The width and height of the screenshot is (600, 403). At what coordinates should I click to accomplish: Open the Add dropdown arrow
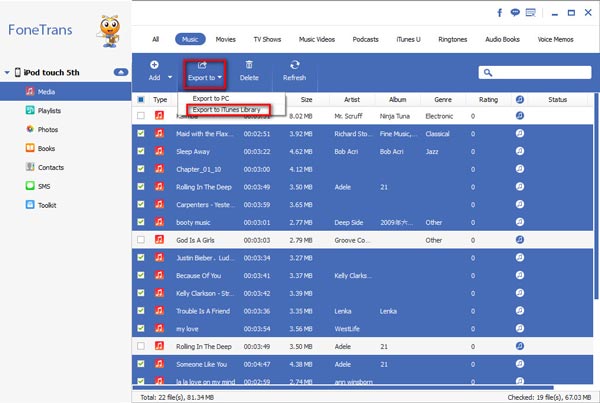click(x=170, y=77)
